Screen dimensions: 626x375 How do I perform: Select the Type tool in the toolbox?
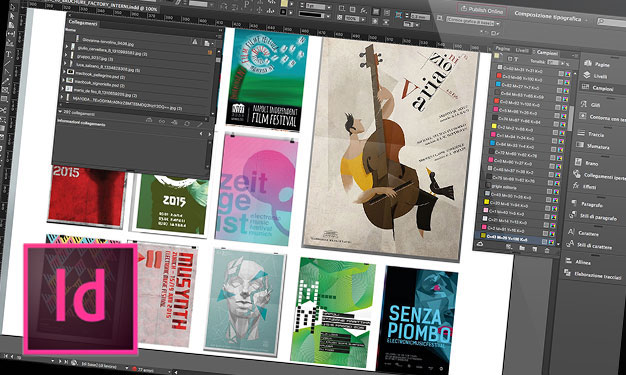8,54
